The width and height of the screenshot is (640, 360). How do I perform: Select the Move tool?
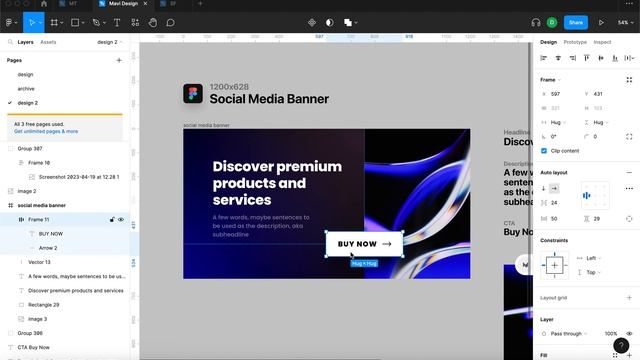32,22
